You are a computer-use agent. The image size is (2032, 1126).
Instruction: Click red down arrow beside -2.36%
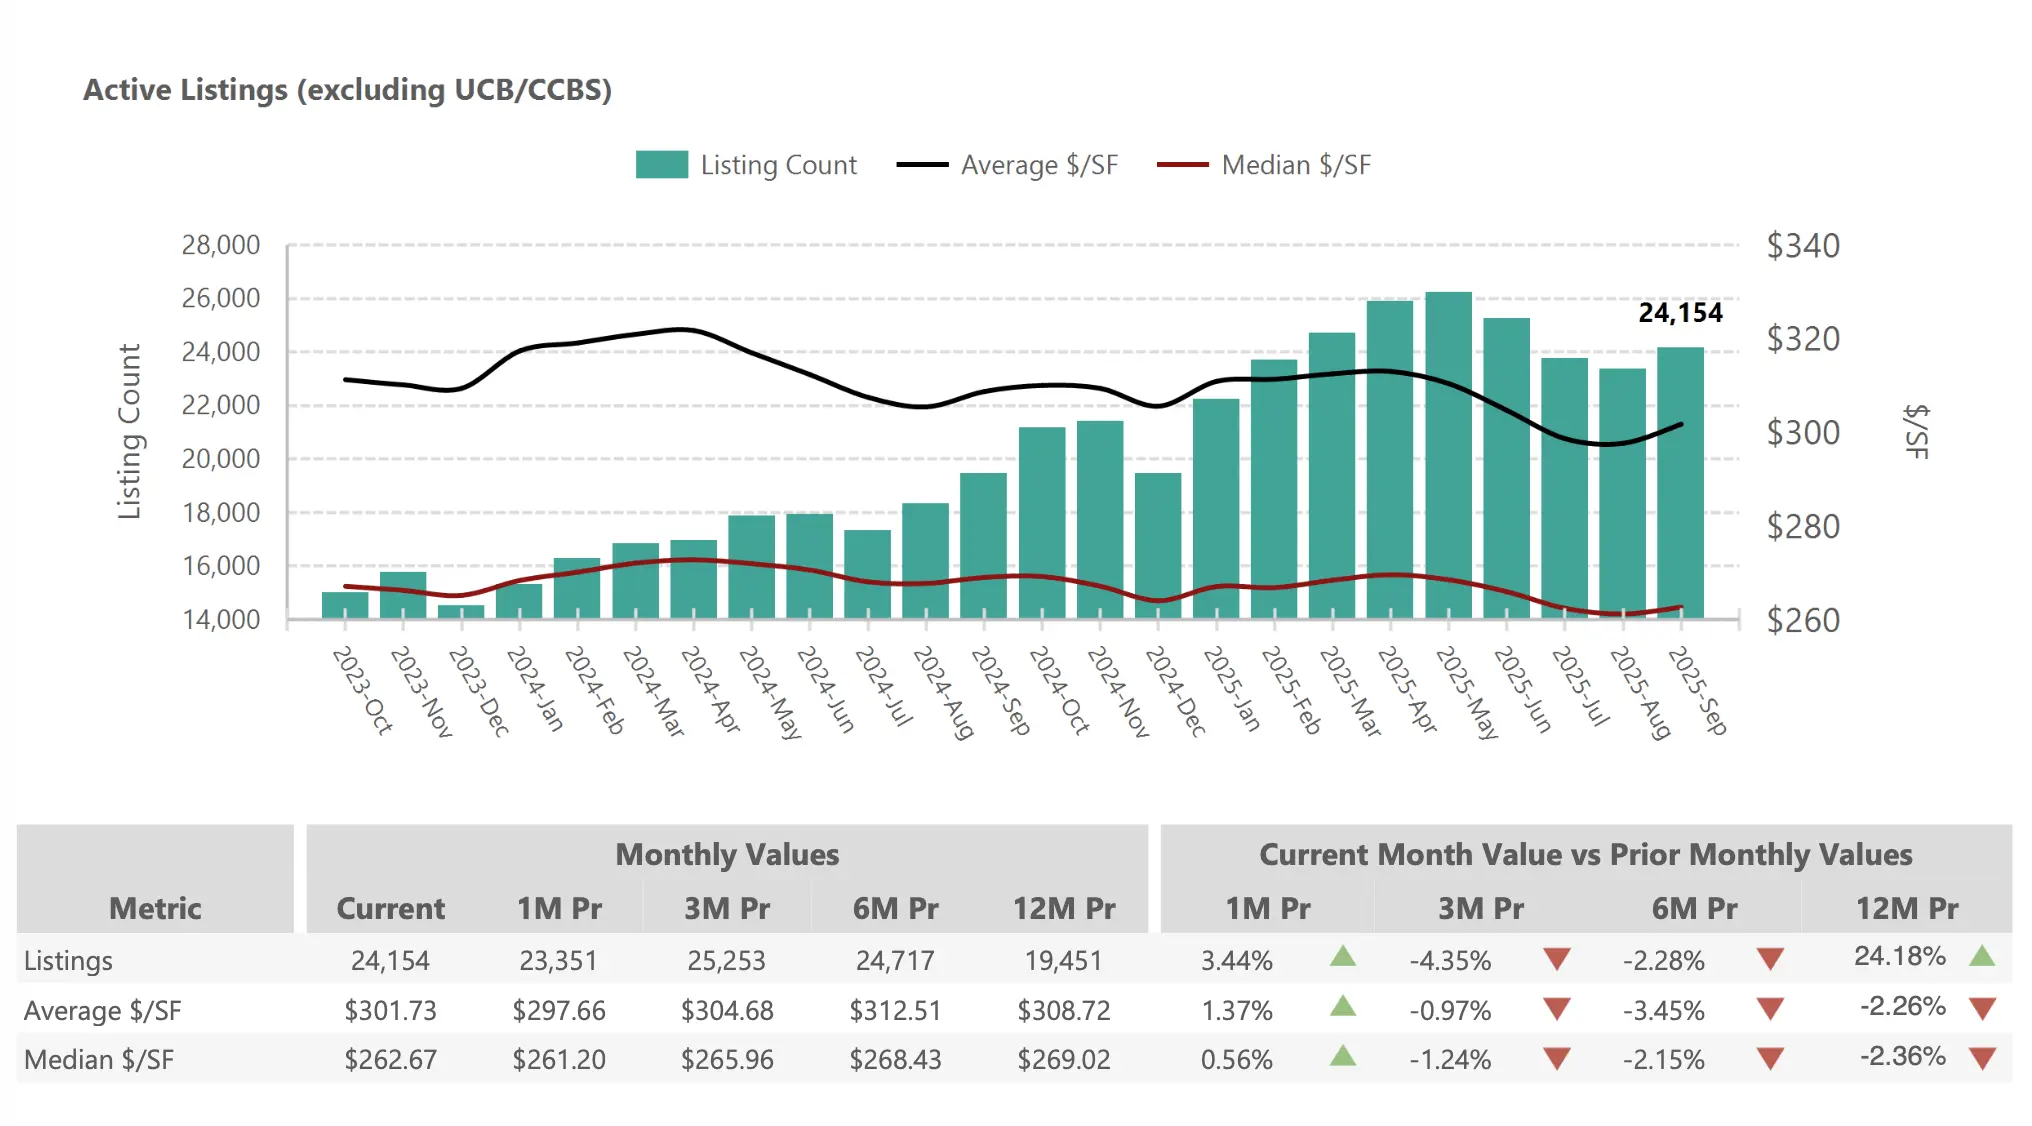click(x=1982, y=1058)
